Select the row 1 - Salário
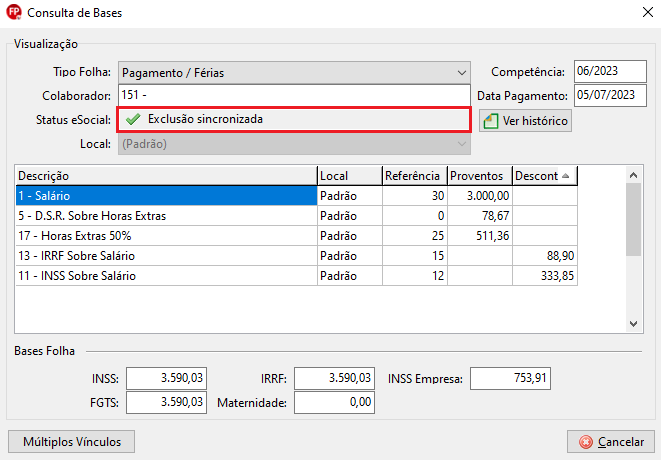Viewport: 661px width, 460px height. tap(296, 196)
